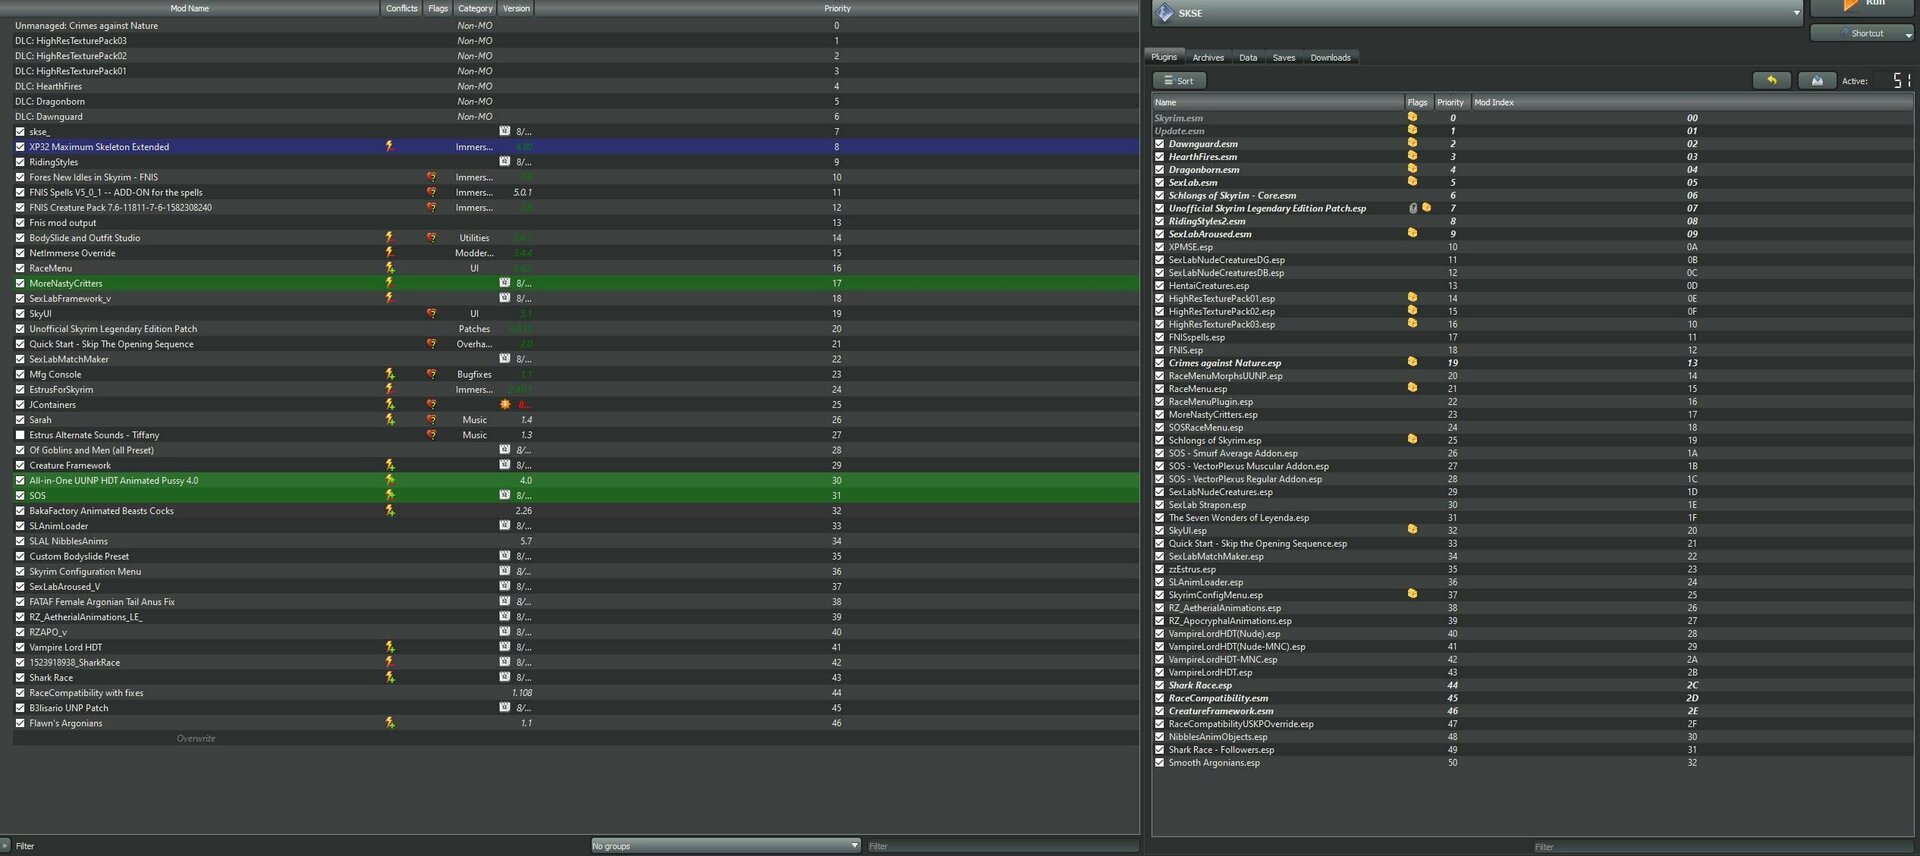This screenshot has height=856, width=1920.
Task: Switch to the Data tab
Action: pos(1248,58)
